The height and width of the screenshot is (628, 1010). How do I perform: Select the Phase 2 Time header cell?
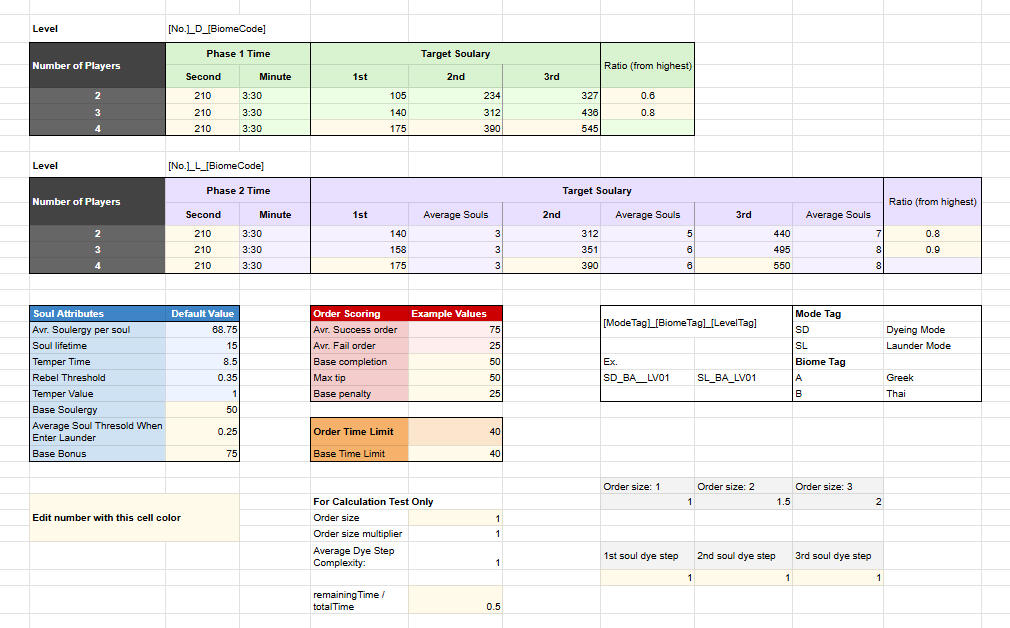pos(238,190)
